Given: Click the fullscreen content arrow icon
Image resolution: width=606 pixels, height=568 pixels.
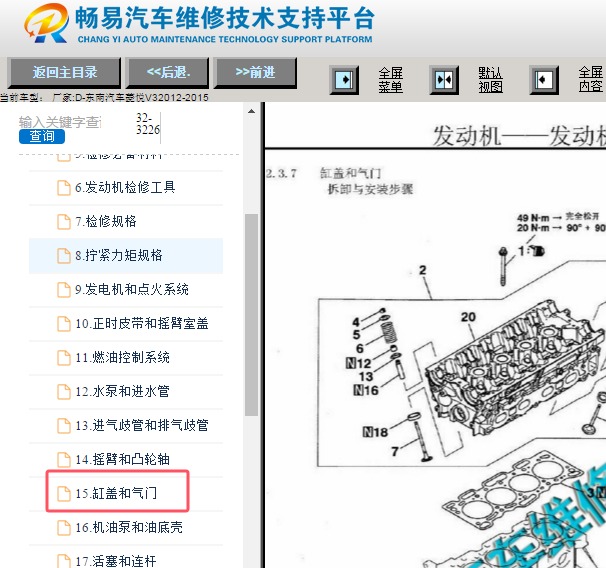Looking at the screenshot, I should click(x=544, y=80).
